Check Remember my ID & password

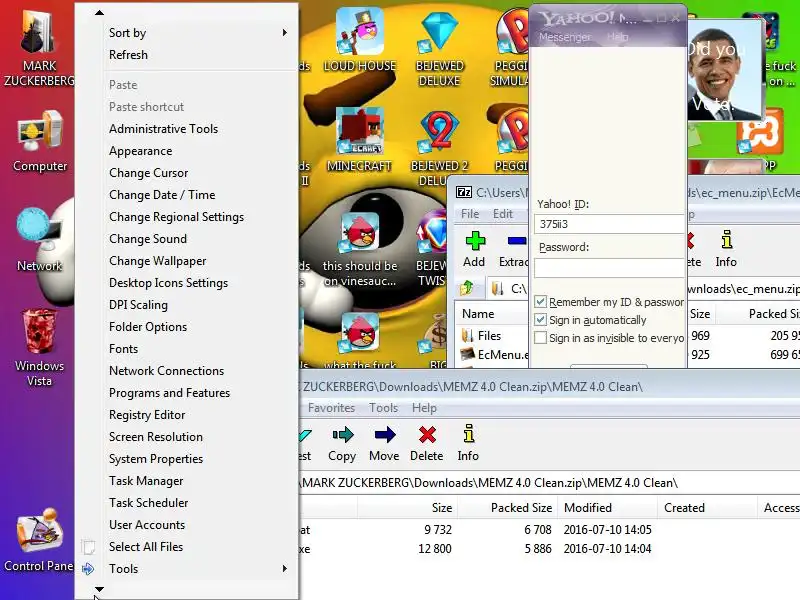point(540,302)
